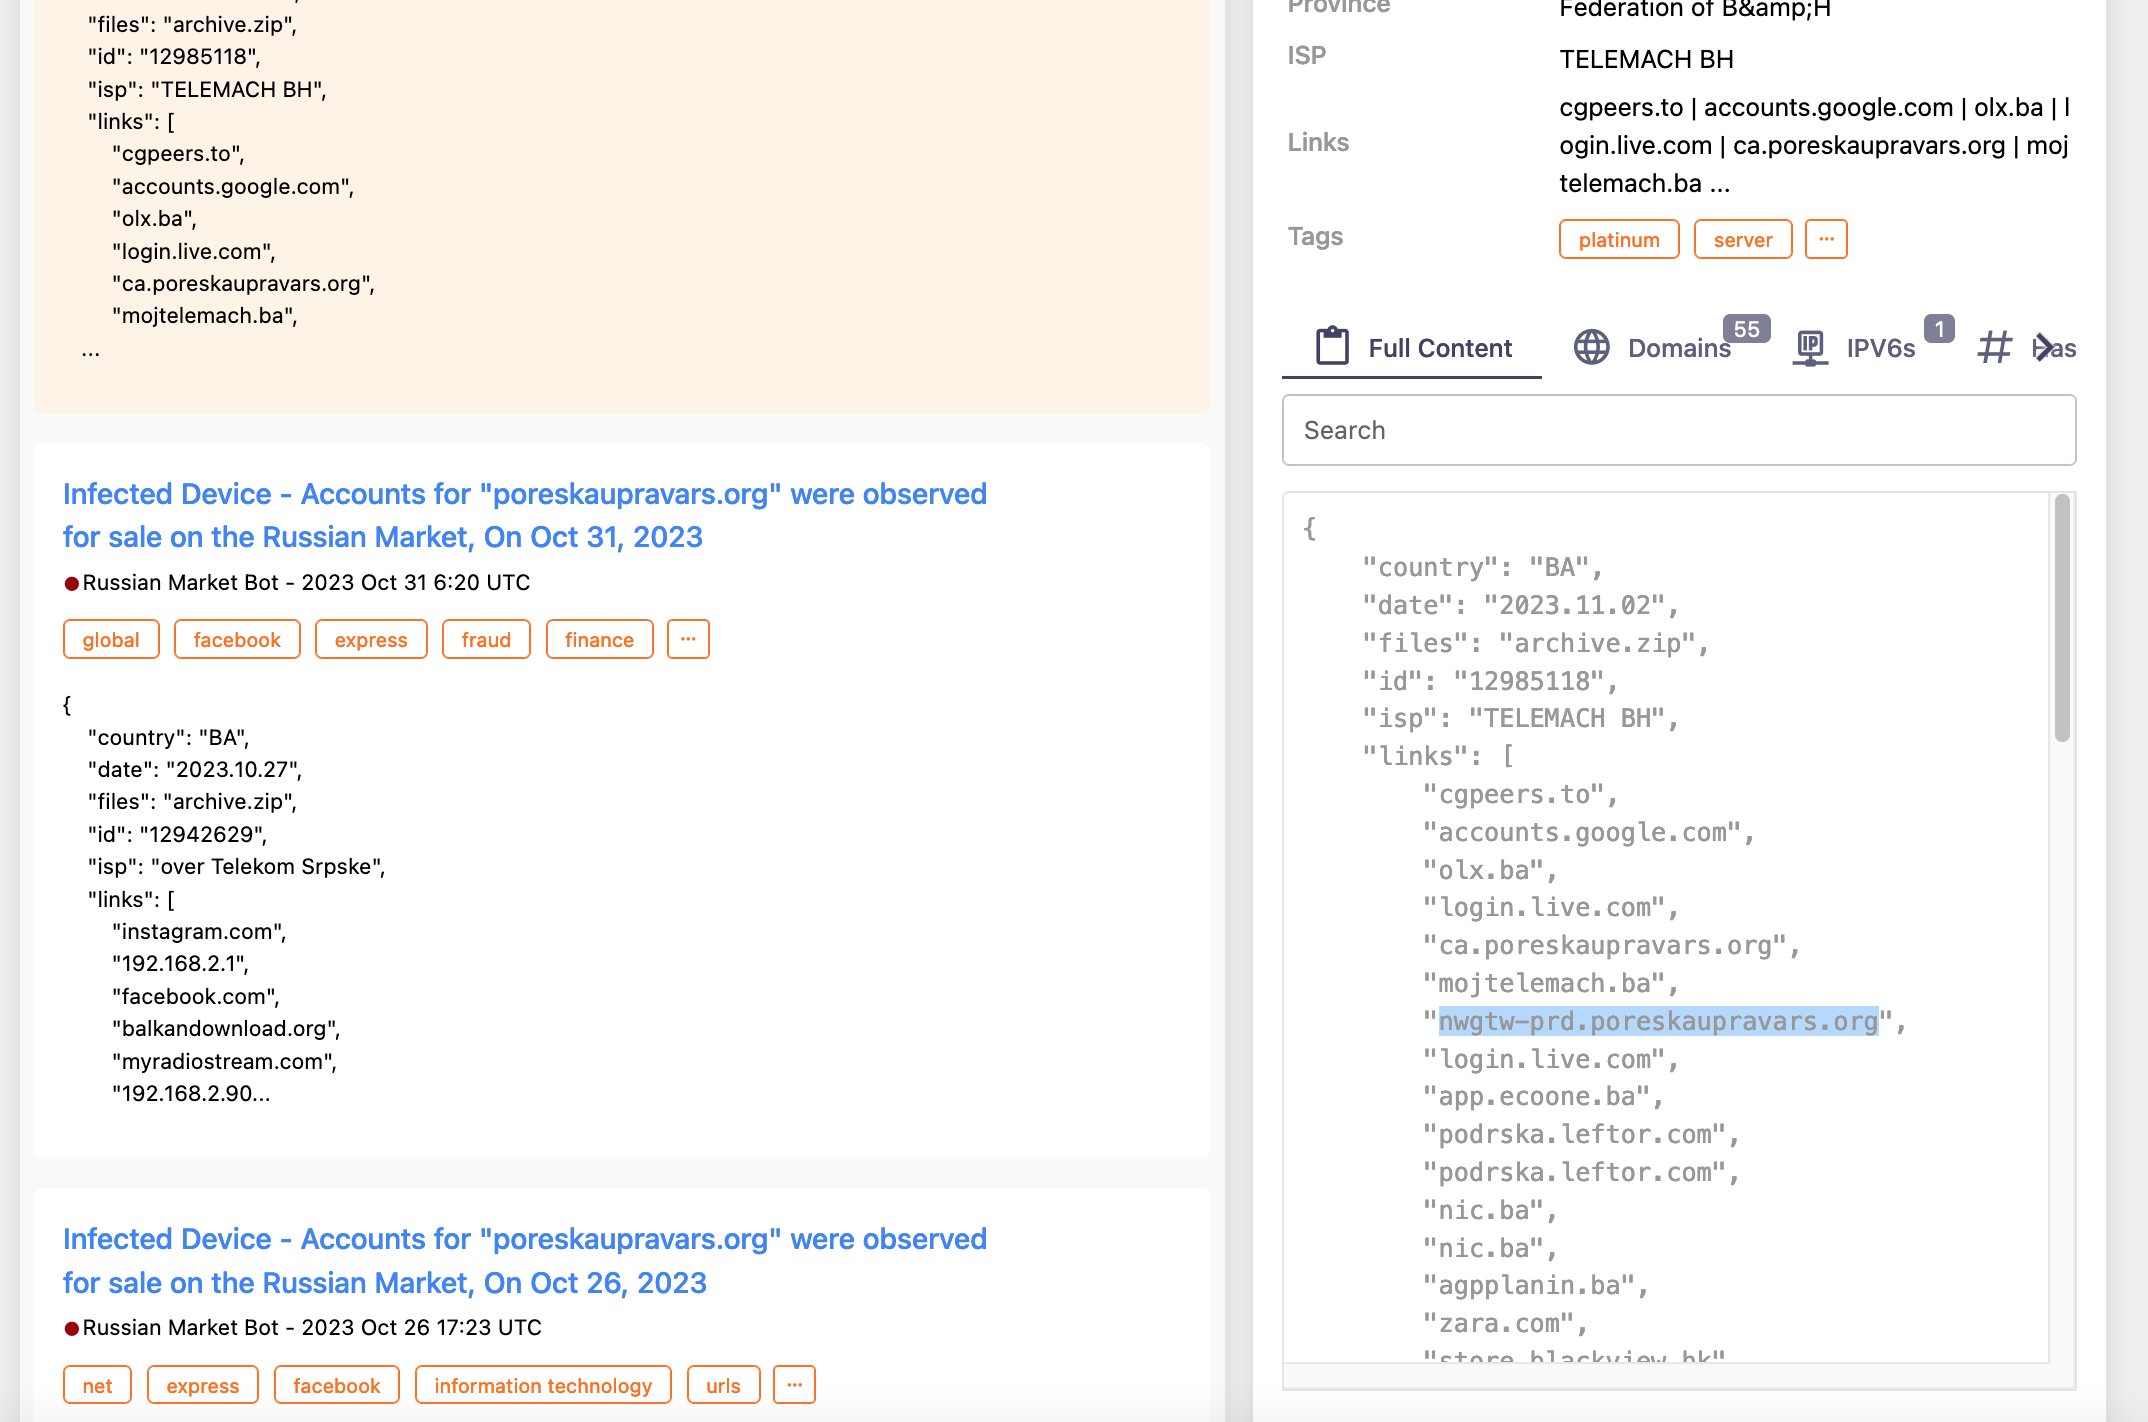Select the express tag under the Oct 31 post
Viewport: 2148px width, 1422px height.
371,640
